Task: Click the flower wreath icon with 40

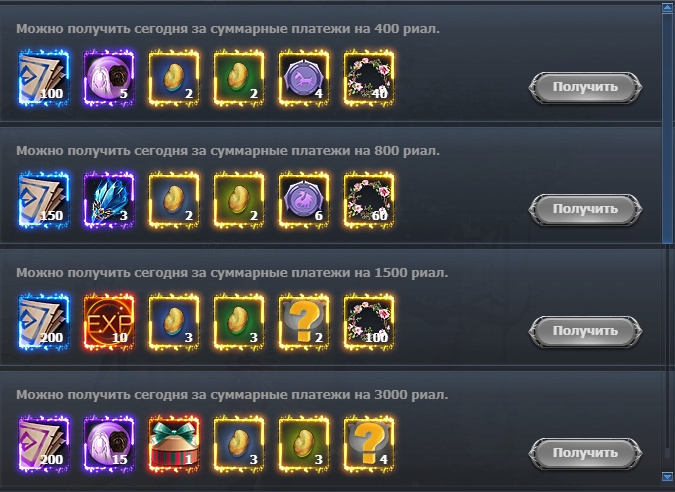Action: (x=369, y=78)
